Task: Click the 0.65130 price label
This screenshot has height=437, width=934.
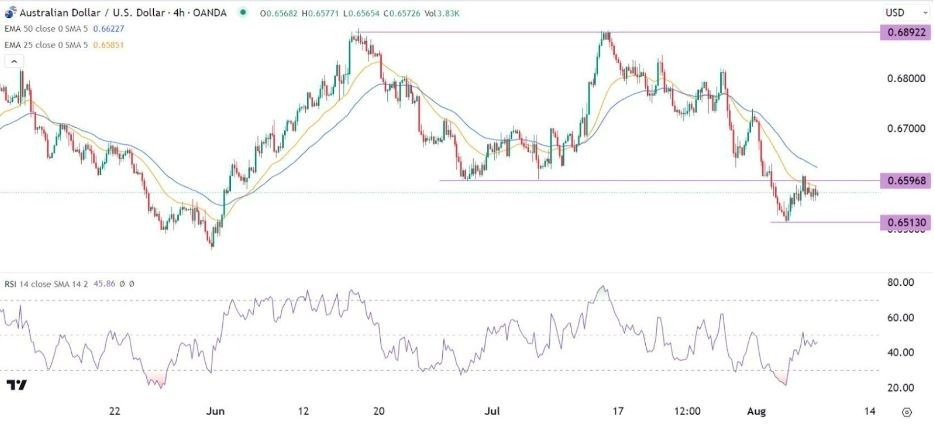Action: point(905,223)
